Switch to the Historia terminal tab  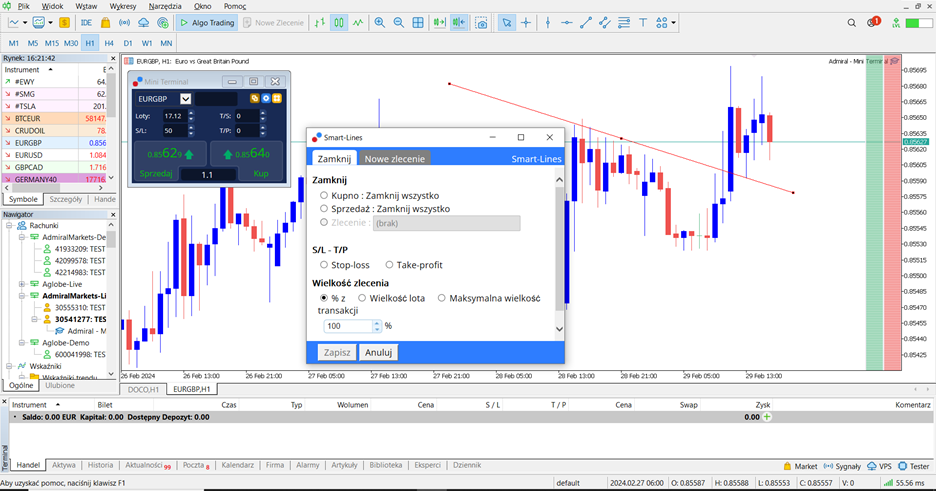coord(100,465)
